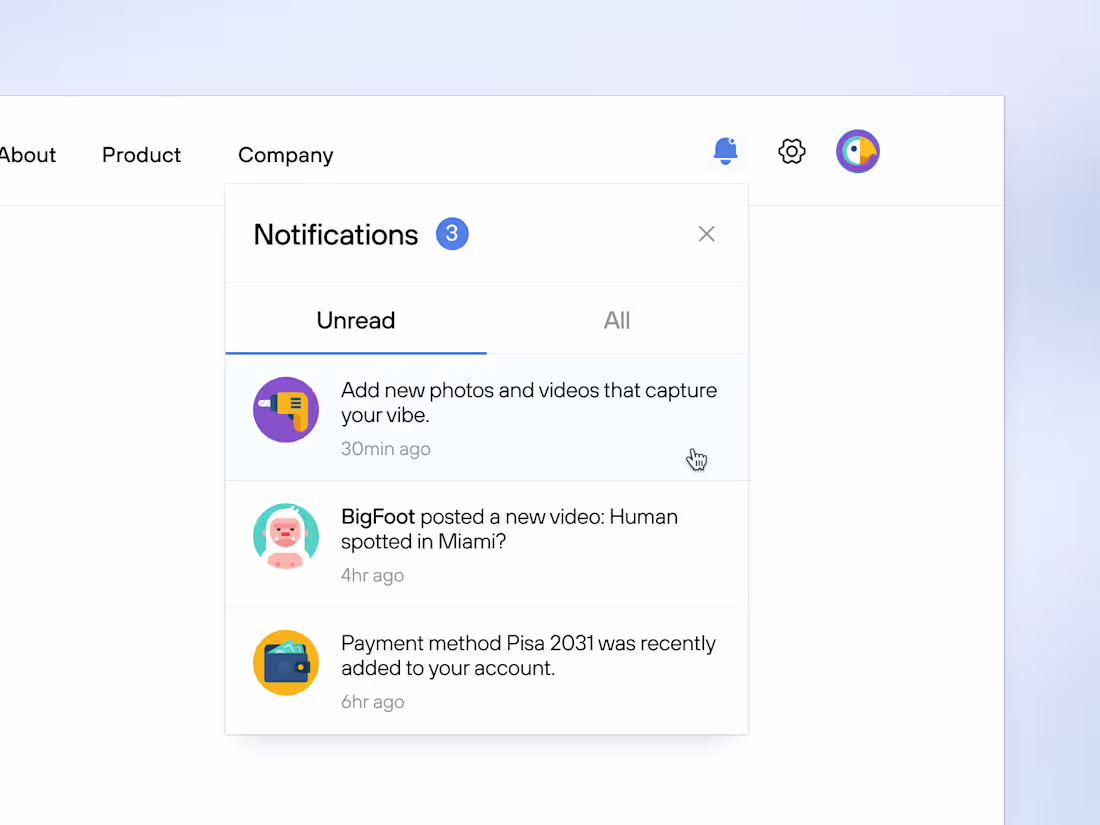The height and width of the screenshot is (825, 1100).
Task: Click the Notifications panel header
Action: click(336, 234)
